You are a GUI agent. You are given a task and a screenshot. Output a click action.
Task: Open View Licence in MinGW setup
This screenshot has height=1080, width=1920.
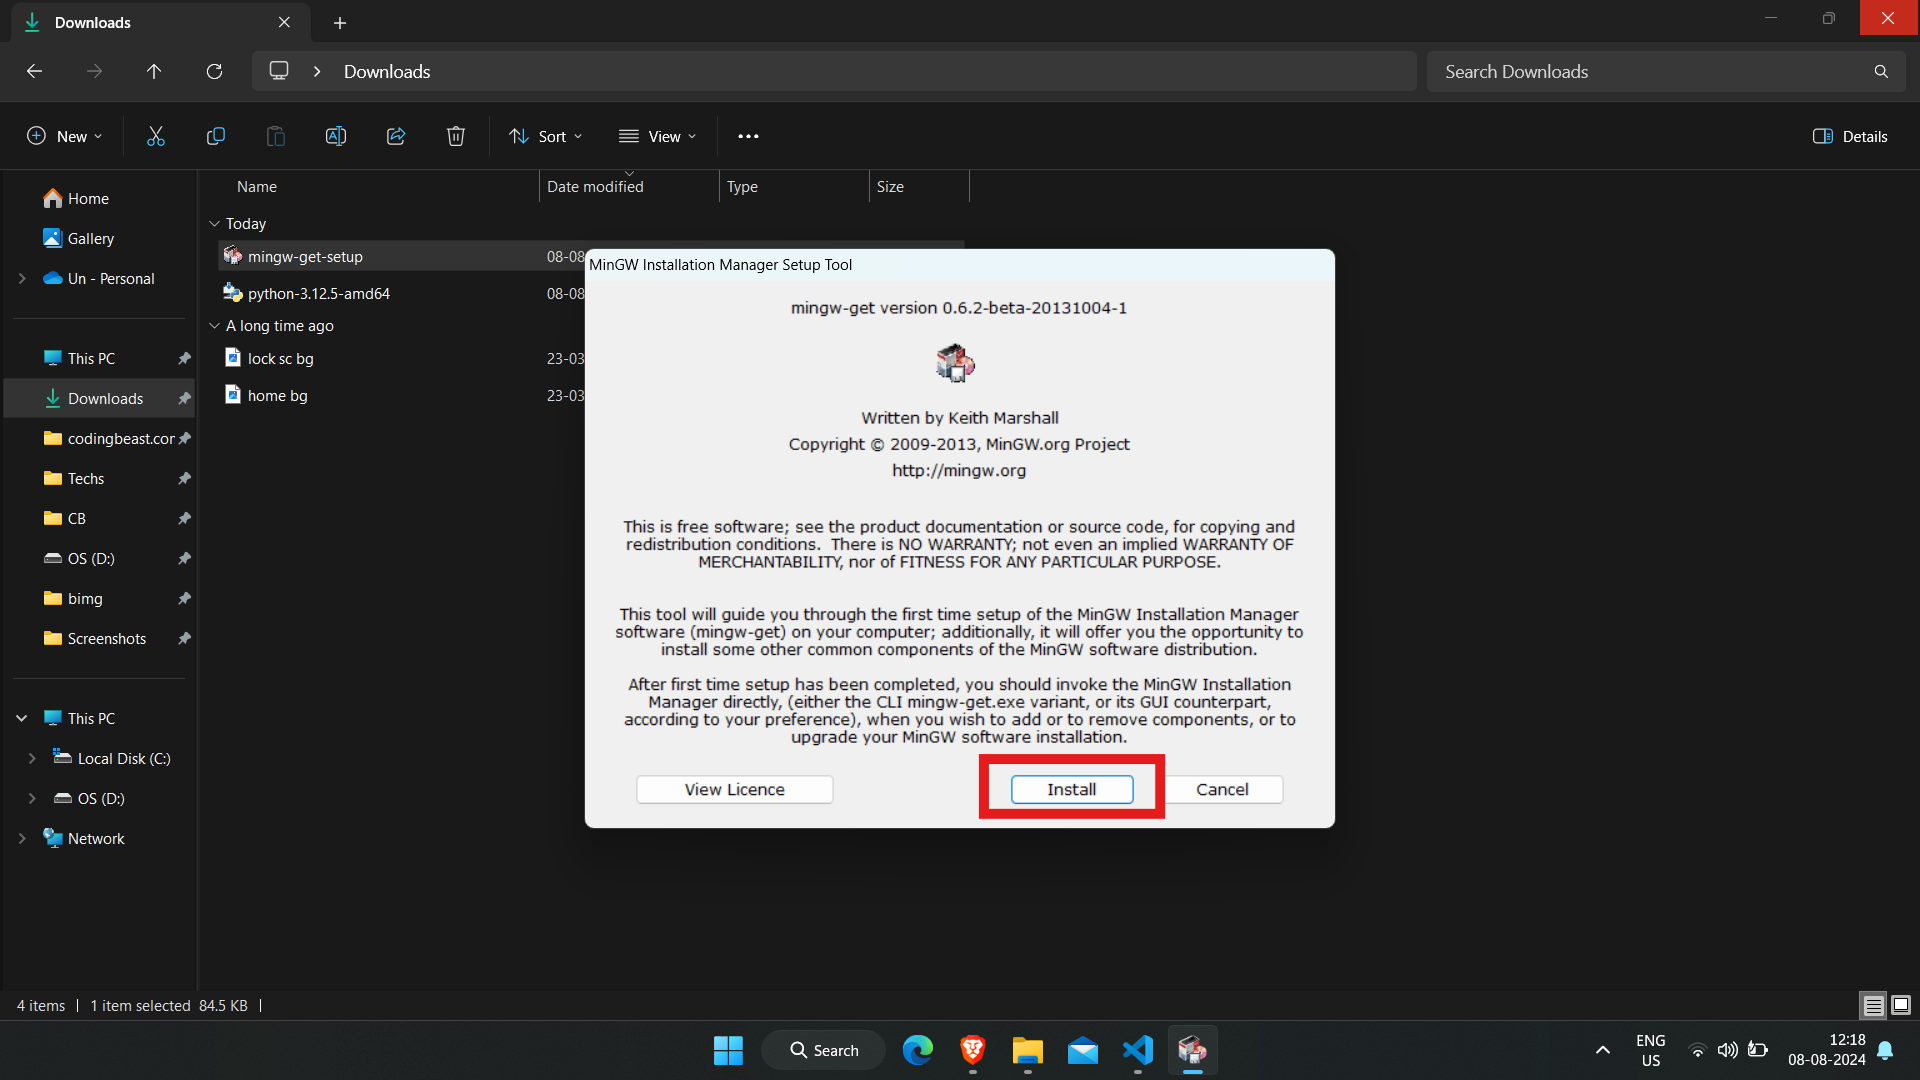click(734, 789)
